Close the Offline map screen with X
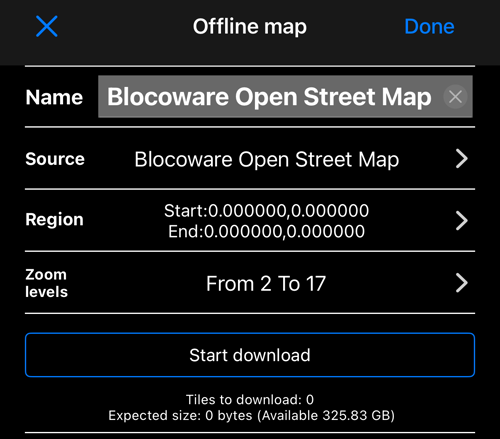The image size is (500, 439). click(47, 26)
